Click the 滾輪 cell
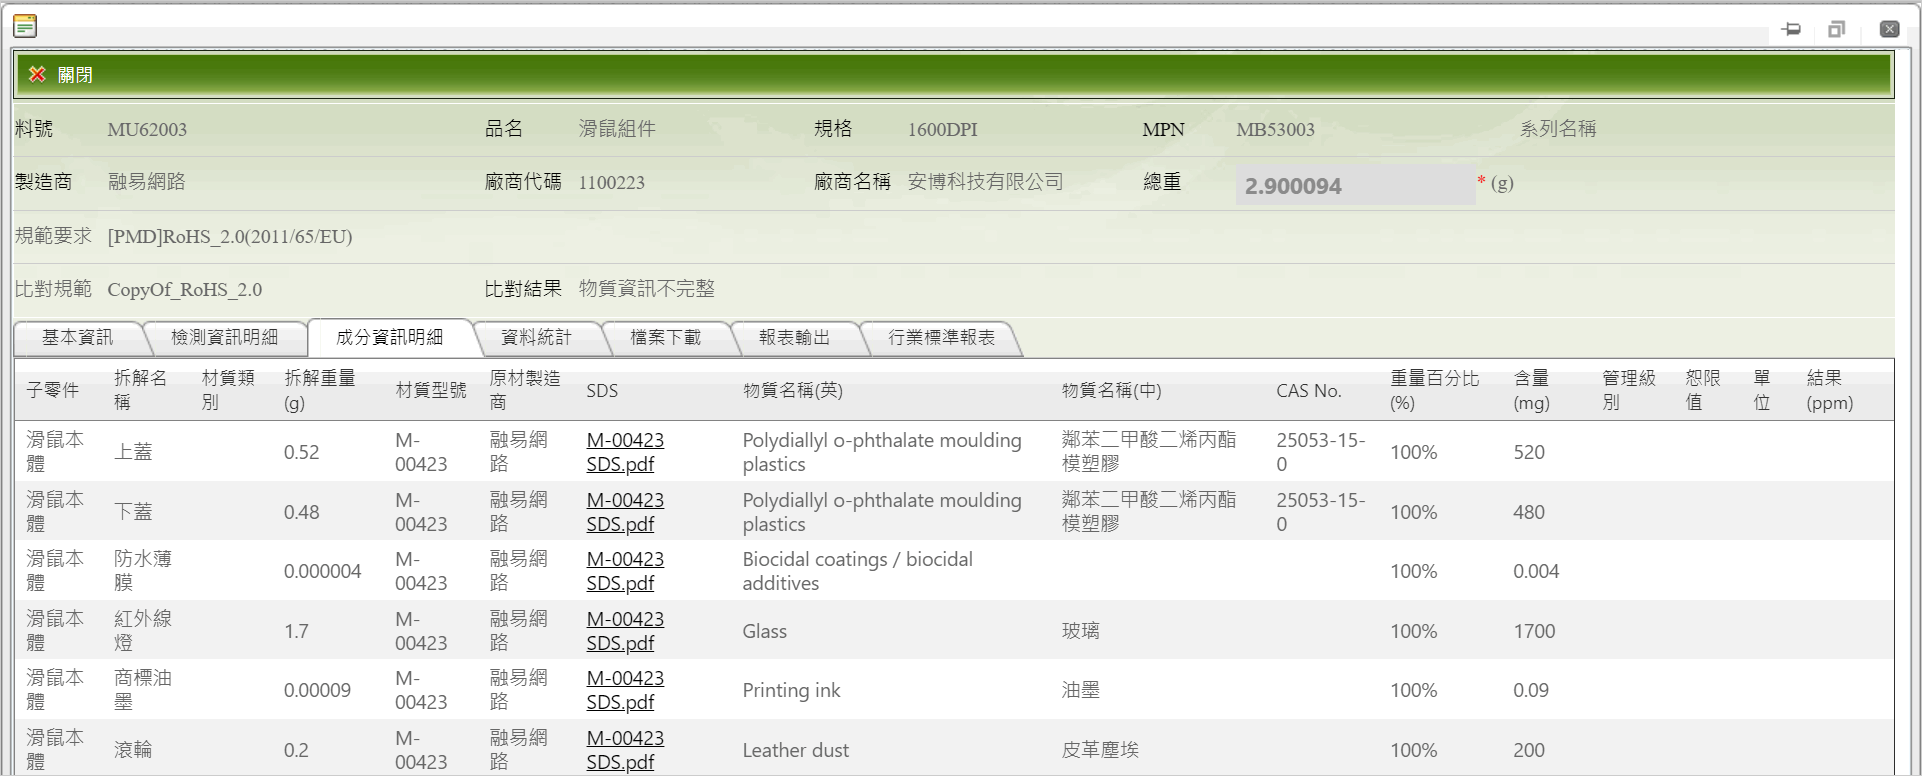The image size is (1922, 776). pyautogui.click(x=133, y=750)
